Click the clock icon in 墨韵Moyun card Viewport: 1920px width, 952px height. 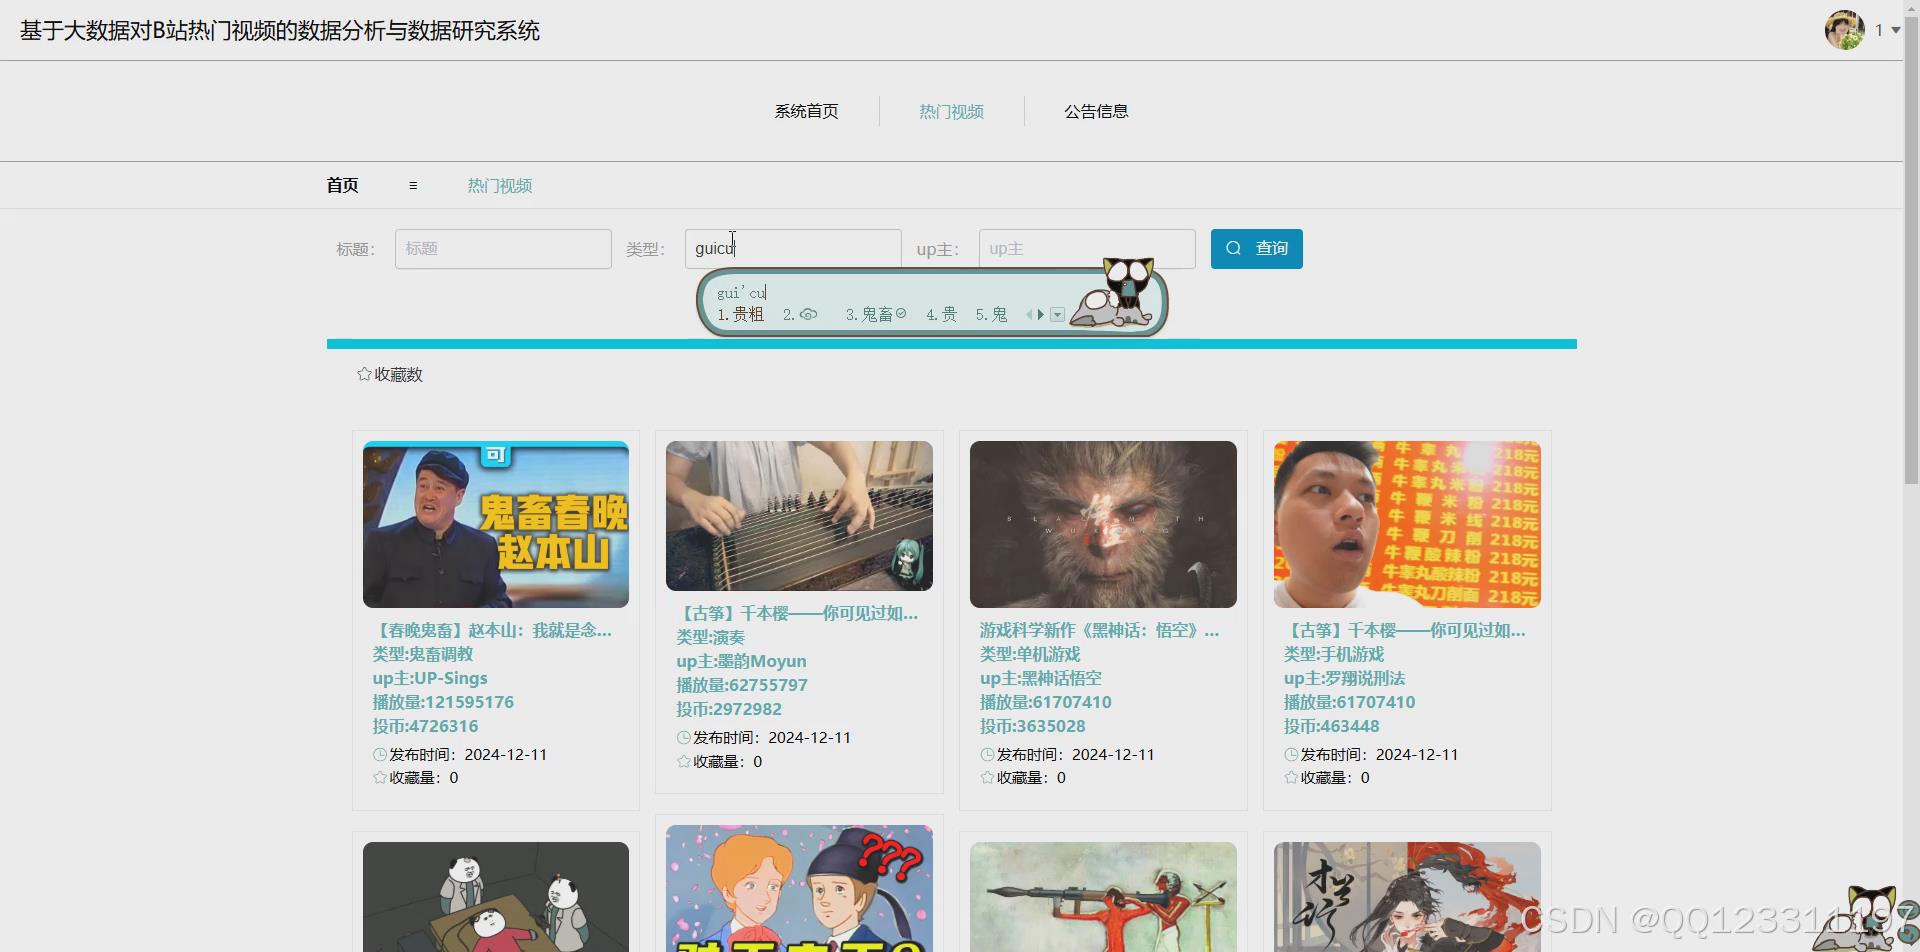[684, 738]
